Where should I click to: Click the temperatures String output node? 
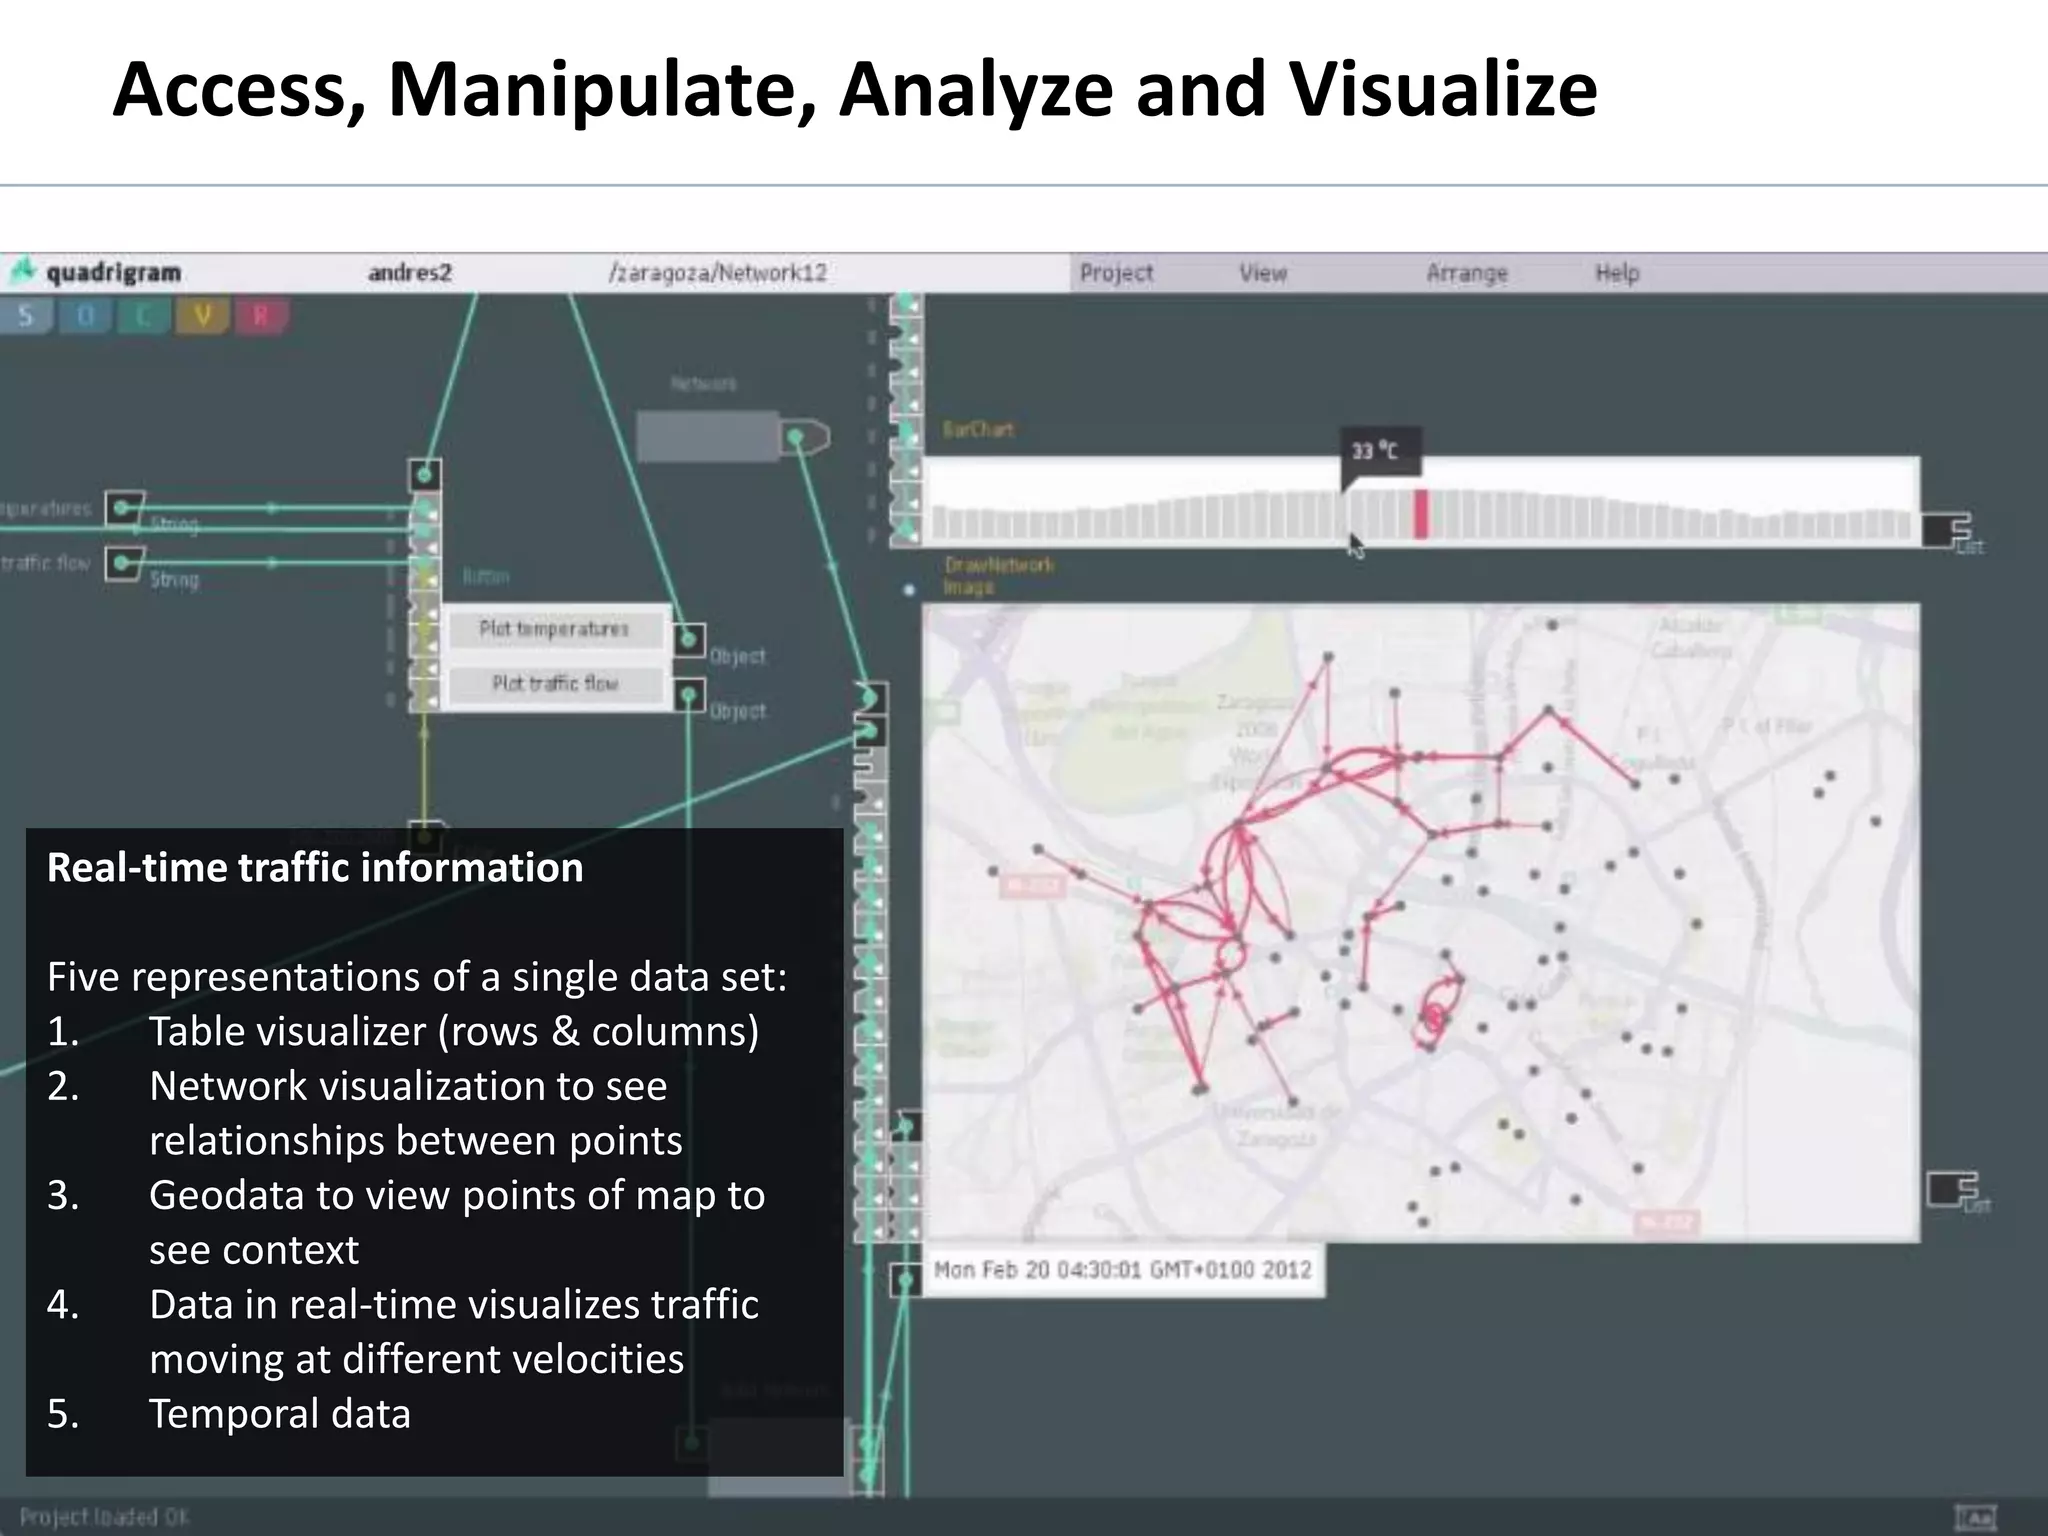coord(124,508)
